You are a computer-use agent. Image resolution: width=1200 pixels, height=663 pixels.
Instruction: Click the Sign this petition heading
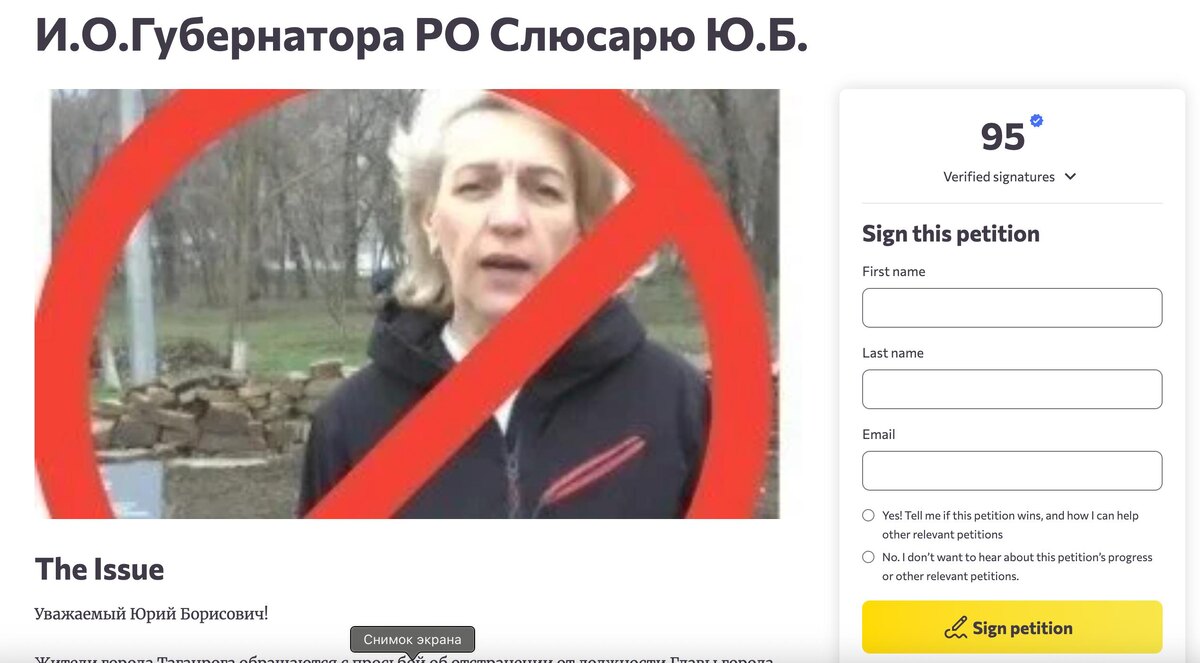coord(951,234)
